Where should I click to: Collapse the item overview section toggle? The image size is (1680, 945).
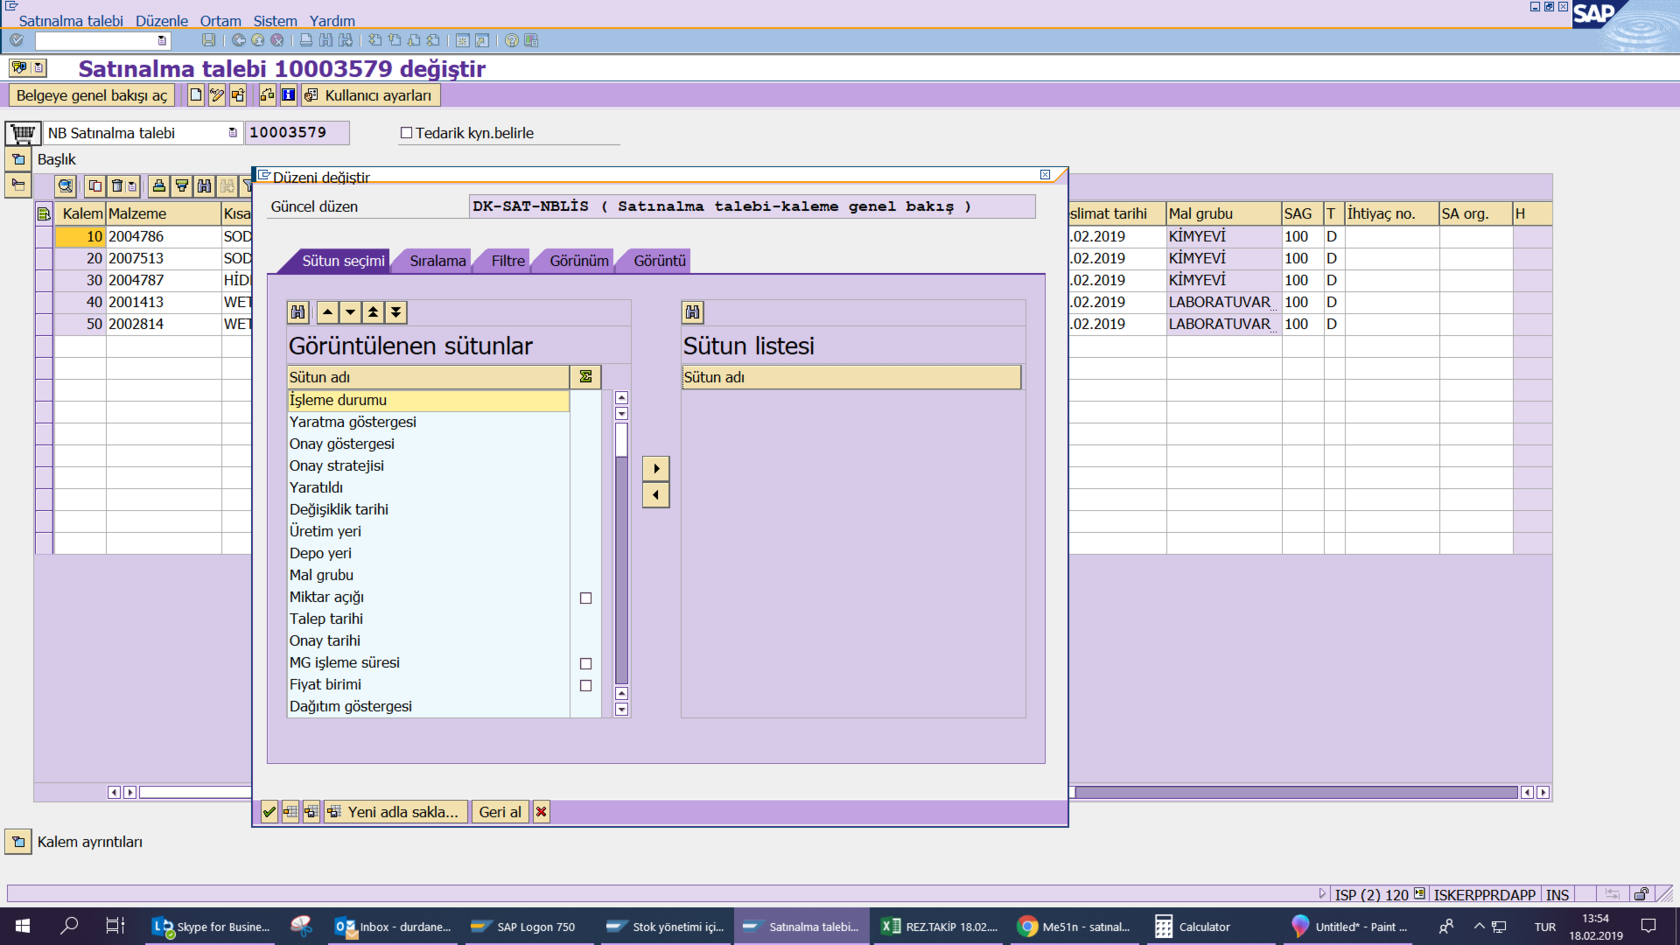click(18, 185)
